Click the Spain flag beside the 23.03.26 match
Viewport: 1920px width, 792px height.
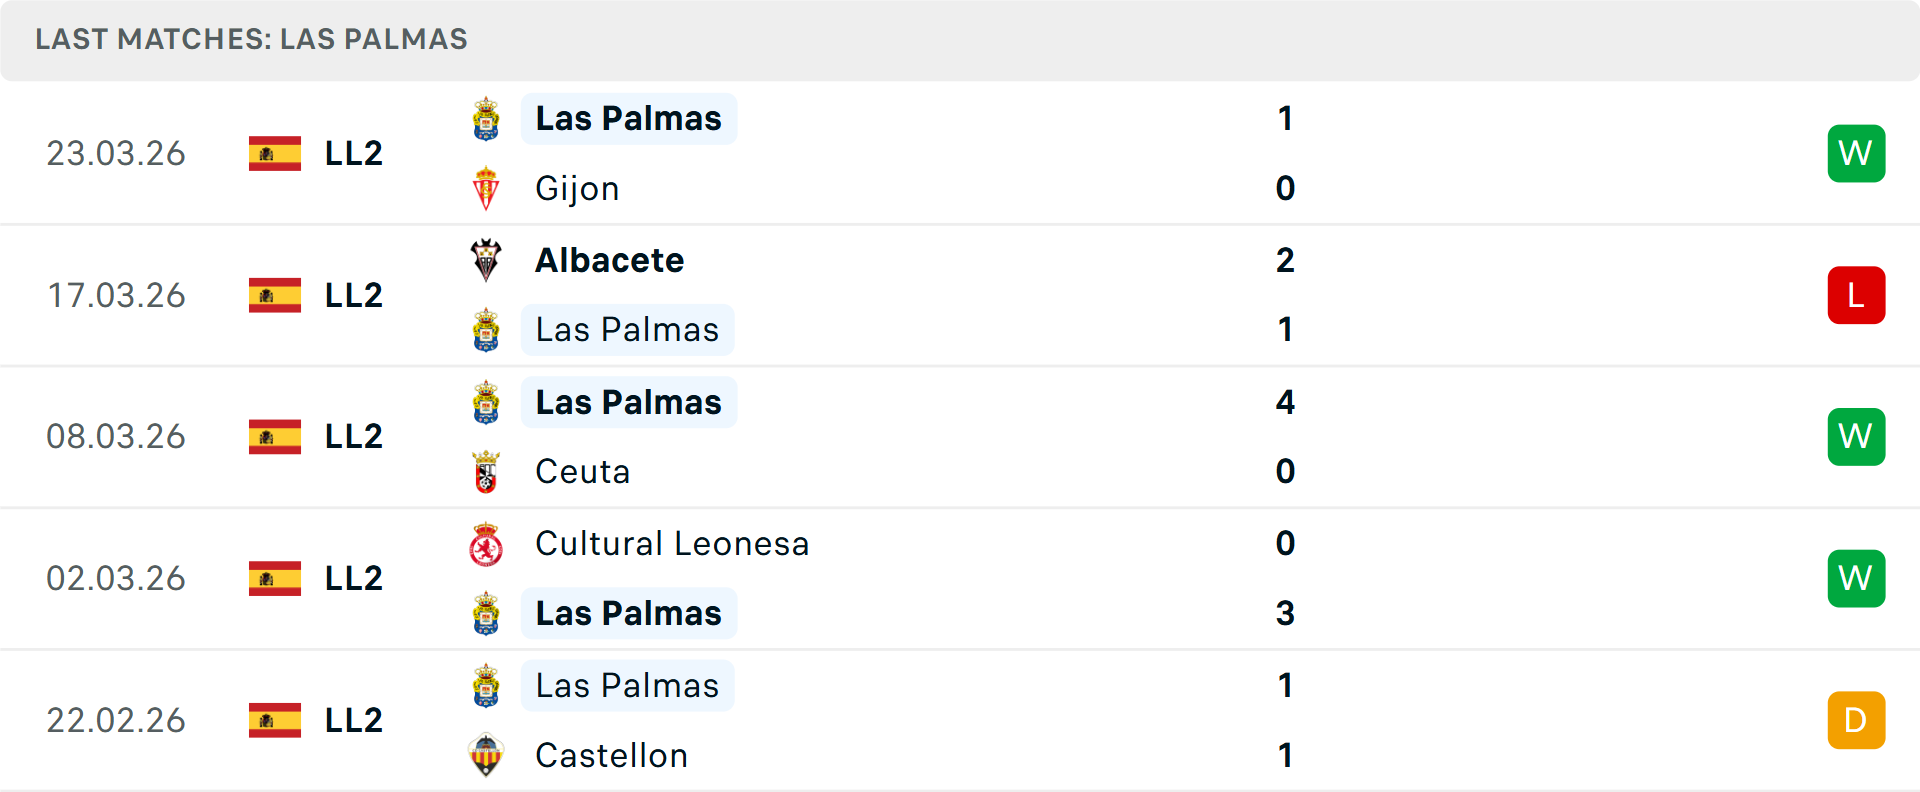275,154
